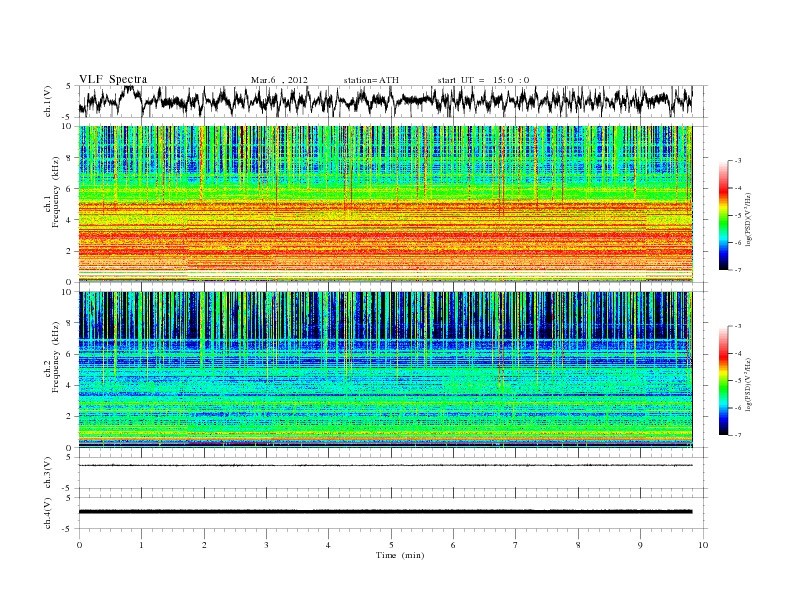Image resolution: width=792 pixels, height=612 pixels.
Task: Click time axis tick label "5"
Action: pos(391,545)
